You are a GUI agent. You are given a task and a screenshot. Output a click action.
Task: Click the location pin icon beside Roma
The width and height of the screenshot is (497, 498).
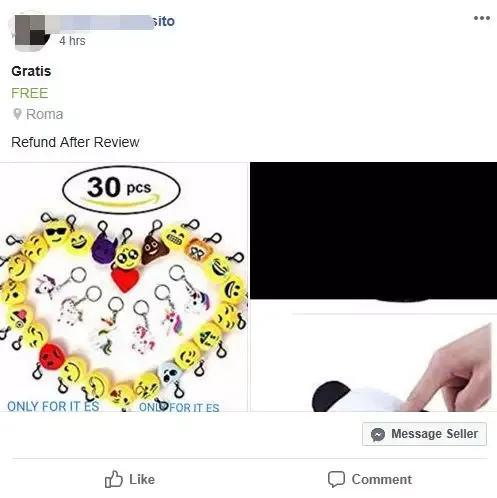pyautogui.click(x=17, y=114)
